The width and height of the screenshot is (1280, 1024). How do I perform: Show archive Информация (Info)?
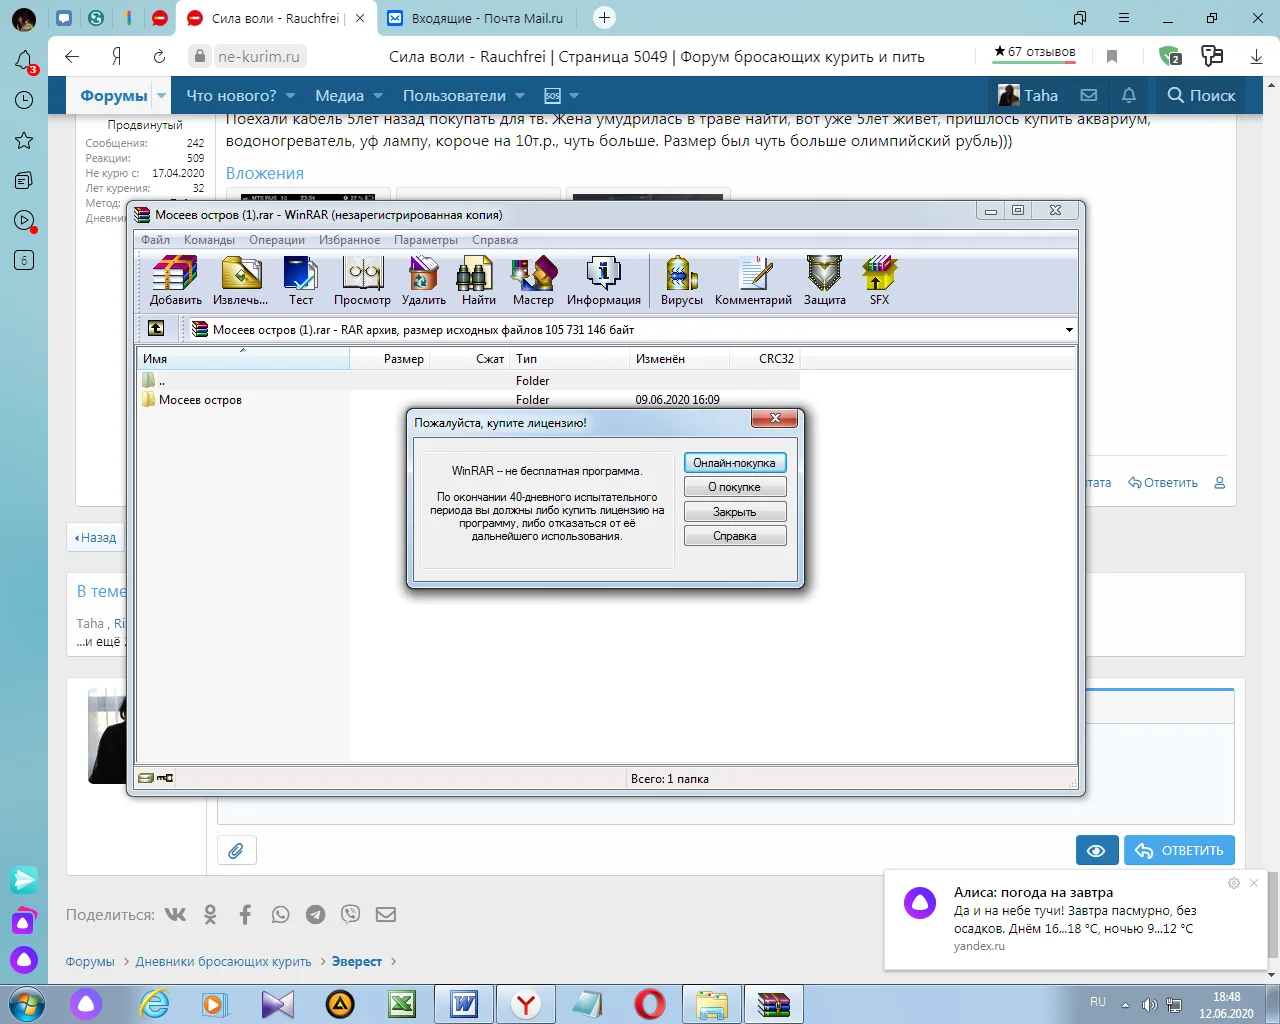pos(604,280)
